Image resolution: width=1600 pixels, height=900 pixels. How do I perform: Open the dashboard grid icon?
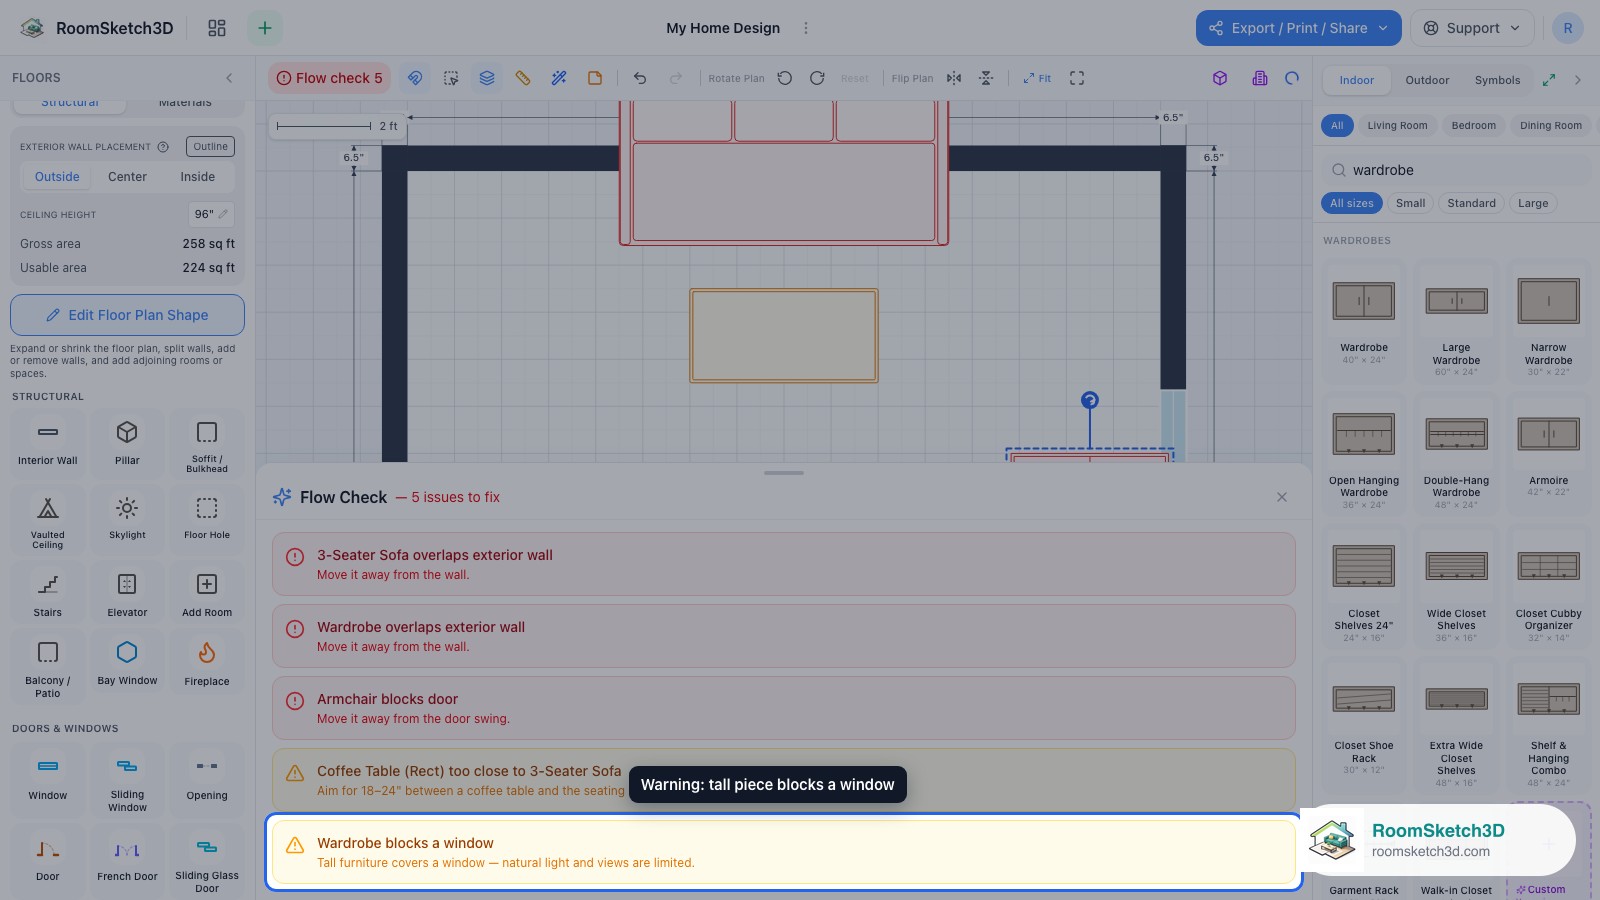click(x=217, y=28)
